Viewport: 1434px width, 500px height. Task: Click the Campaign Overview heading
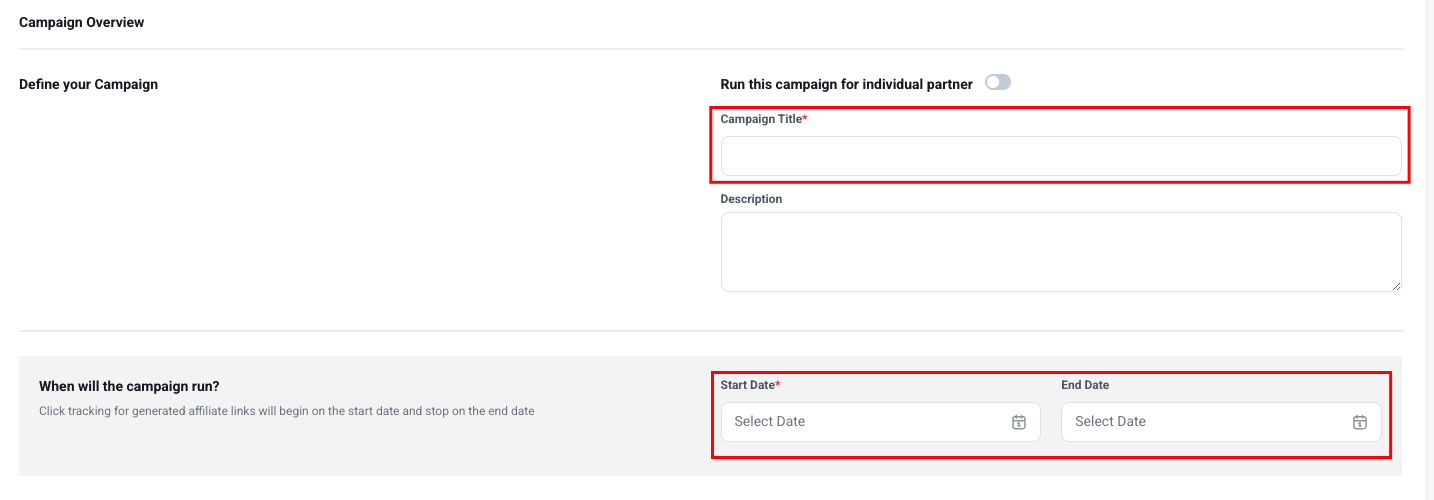[81, 22]
